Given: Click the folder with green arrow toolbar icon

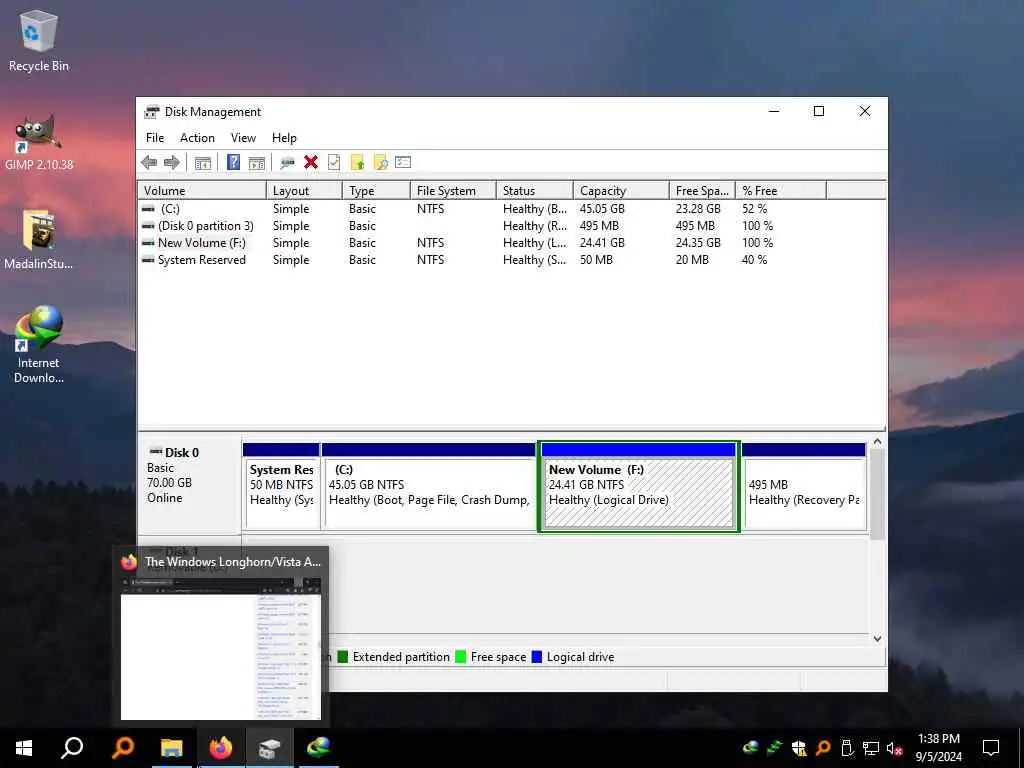Looking at the screenshot, I should (x=357, y=163).
